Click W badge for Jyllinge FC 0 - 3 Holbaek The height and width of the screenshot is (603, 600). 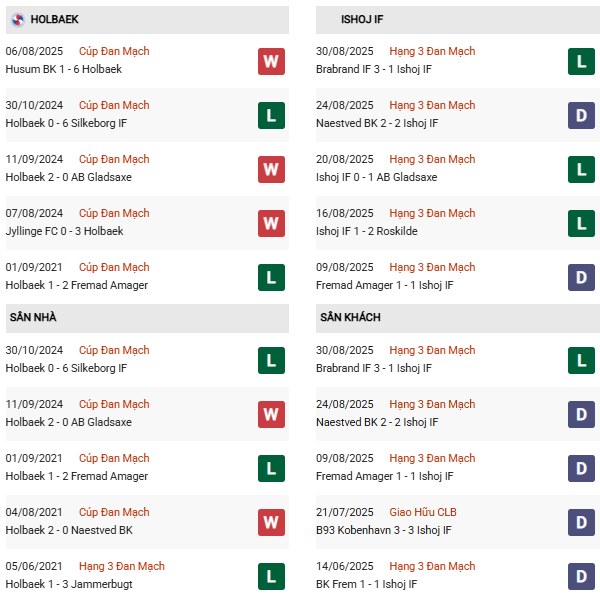coord(271,223)
